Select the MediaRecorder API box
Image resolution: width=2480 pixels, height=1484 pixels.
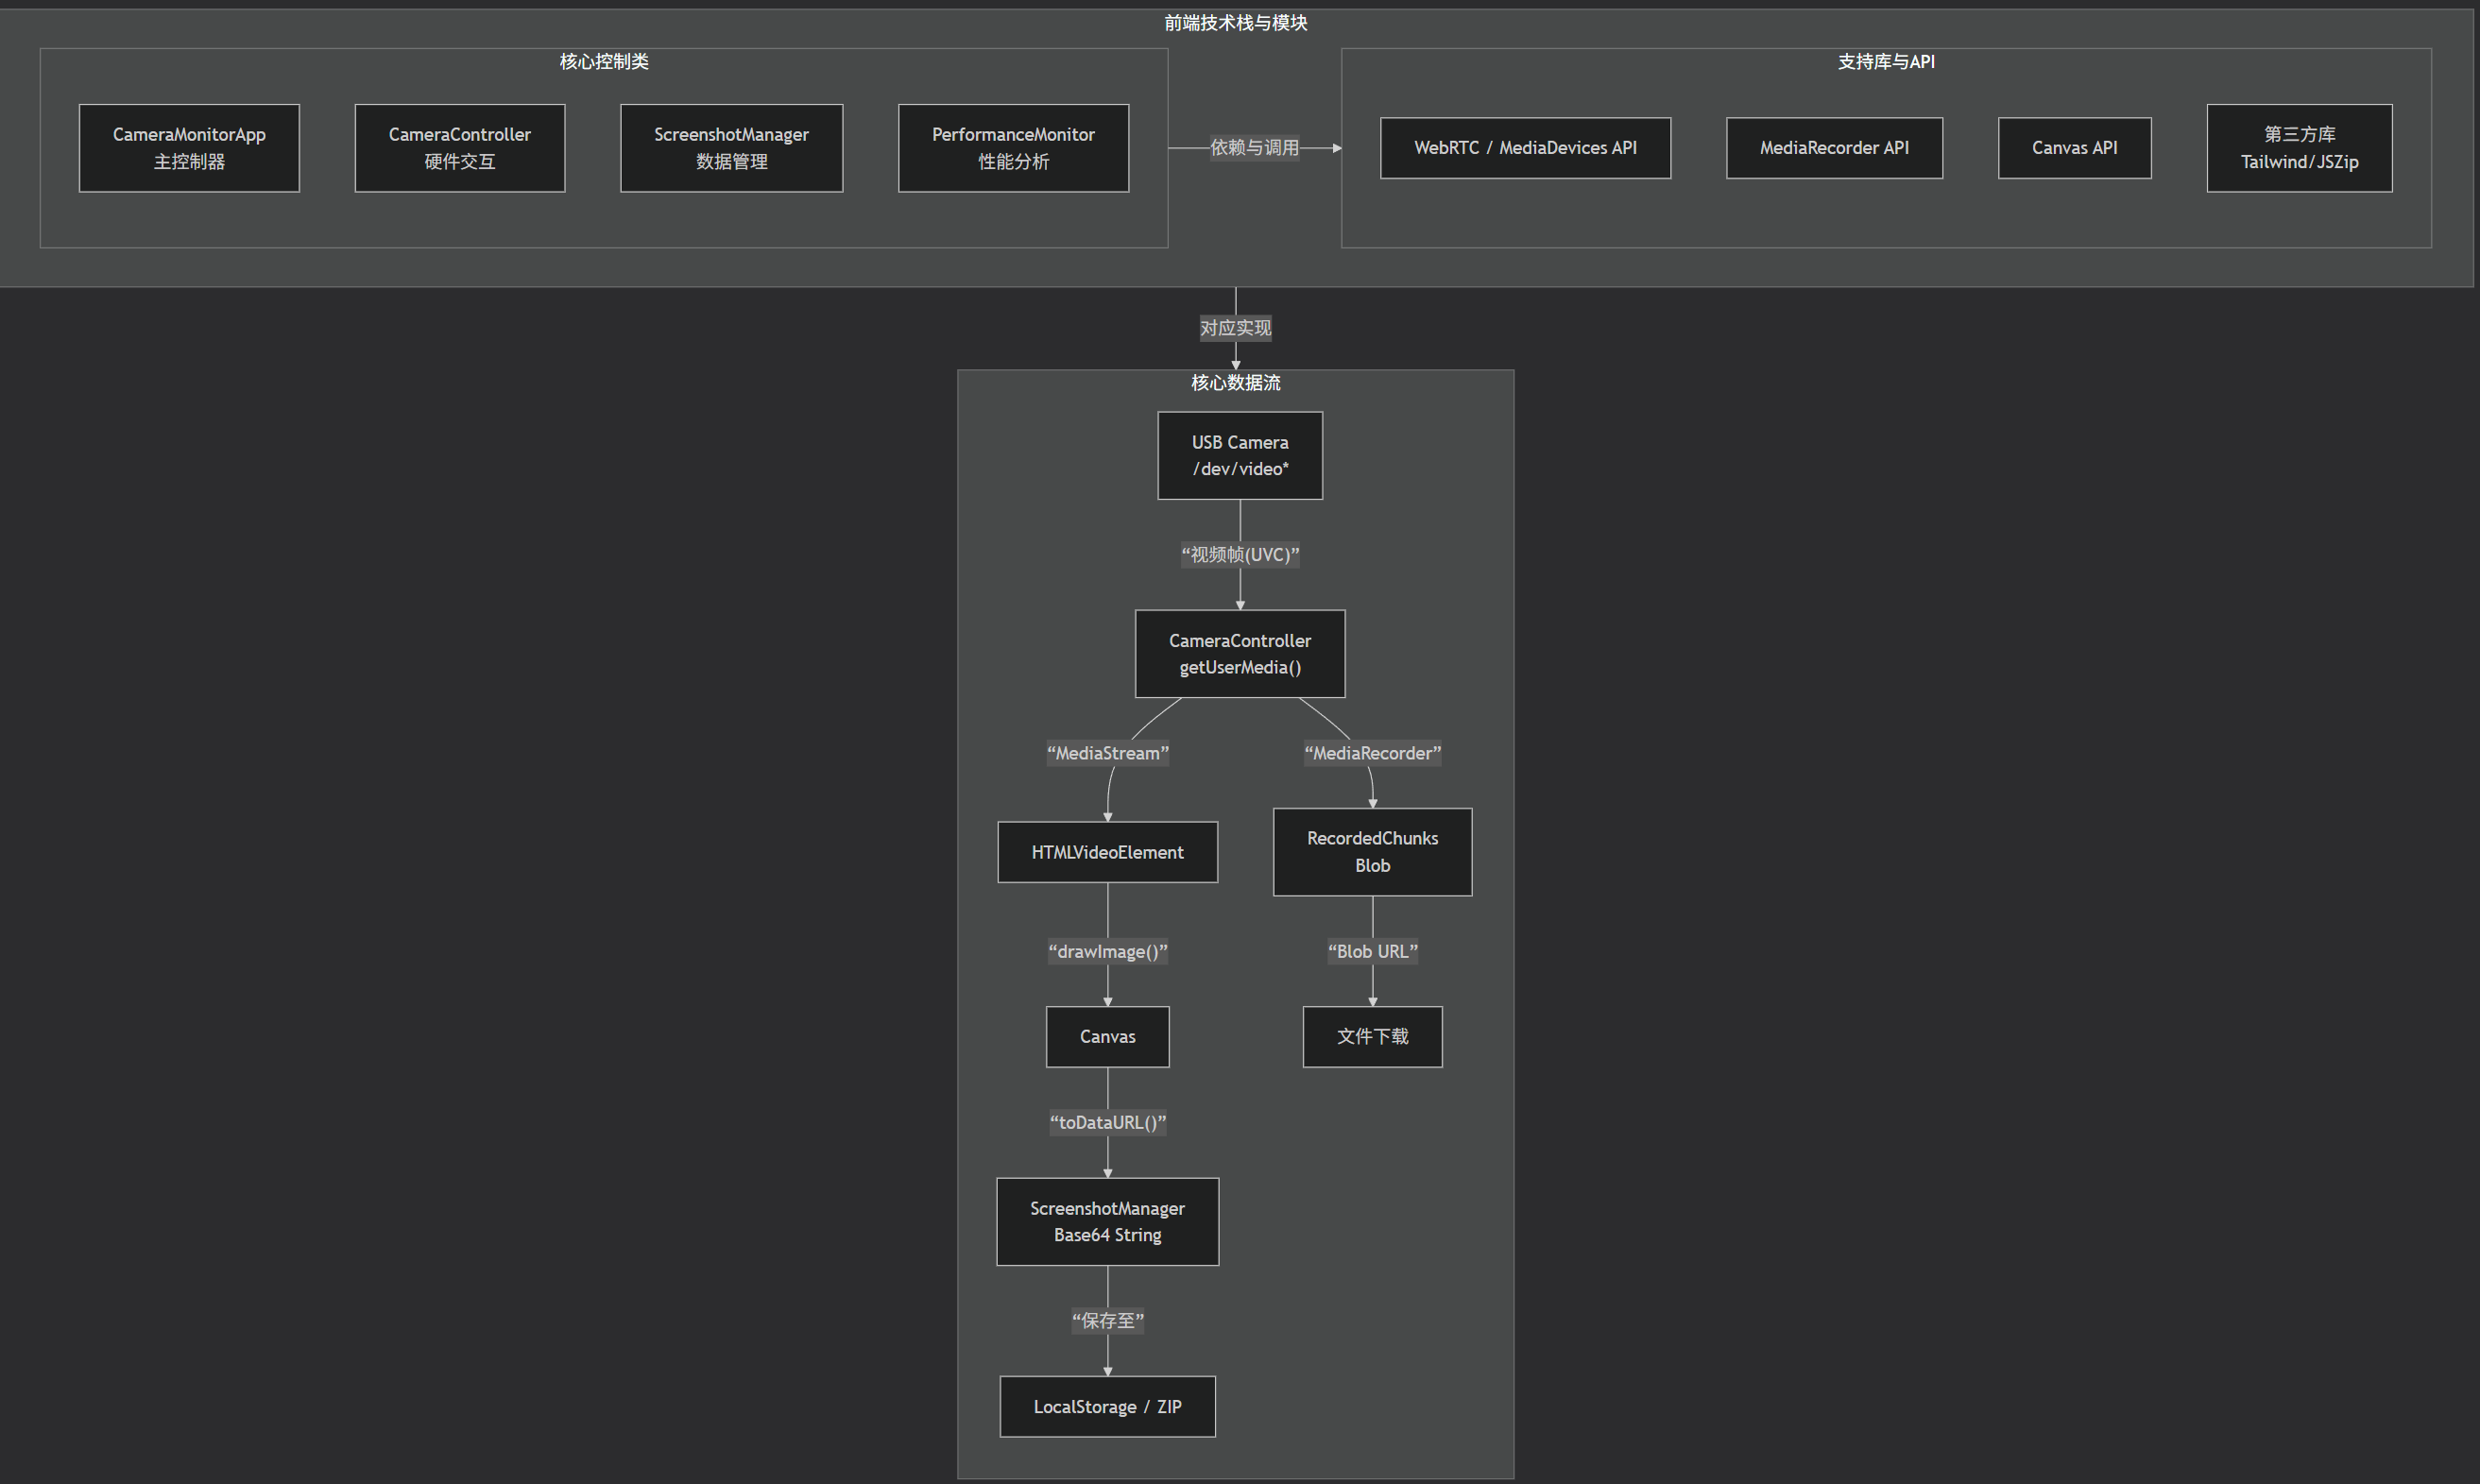(x=1834, y=148)
